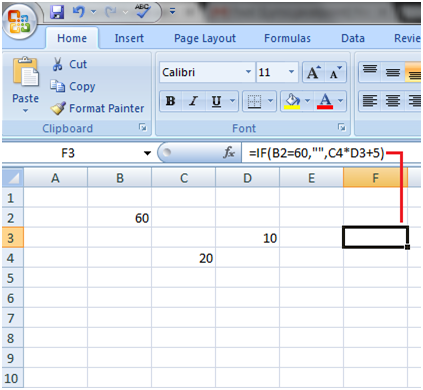Open the Review tab
Screen dimensions: 423x390
click(x=407, y=38)
